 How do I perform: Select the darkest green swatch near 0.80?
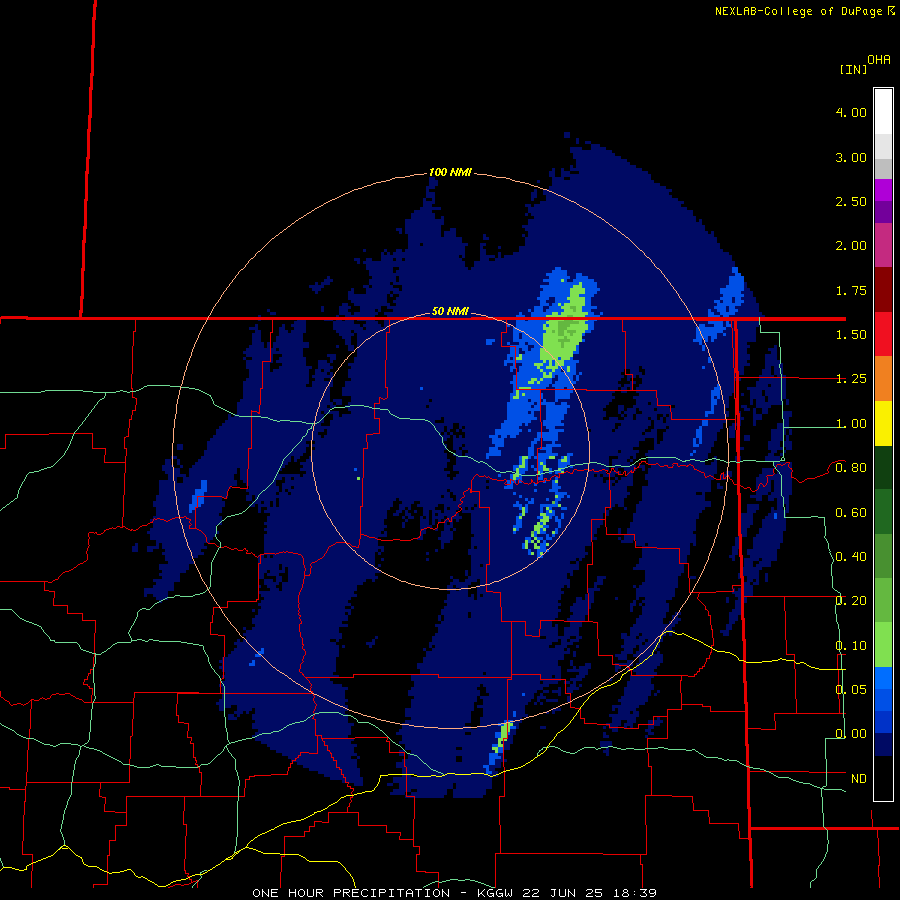pyautogui.click(x=883, y=468)
